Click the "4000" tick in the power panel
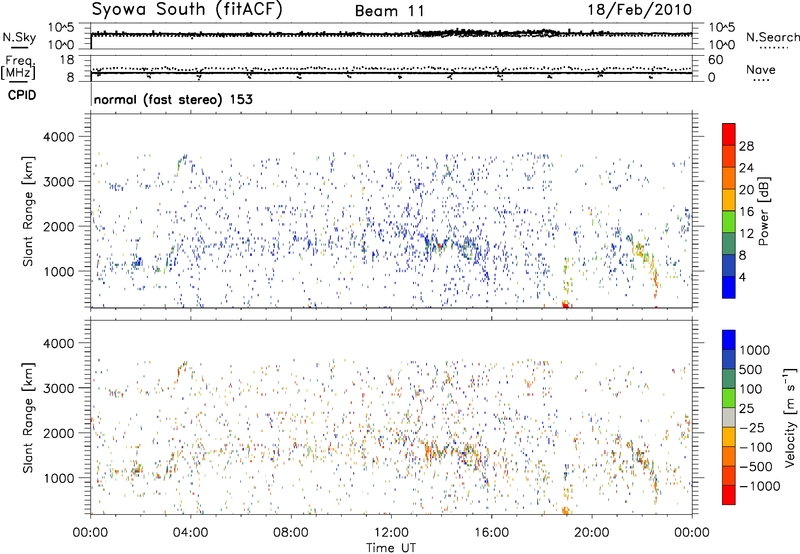800x554 pixels. tap(59, 137)
